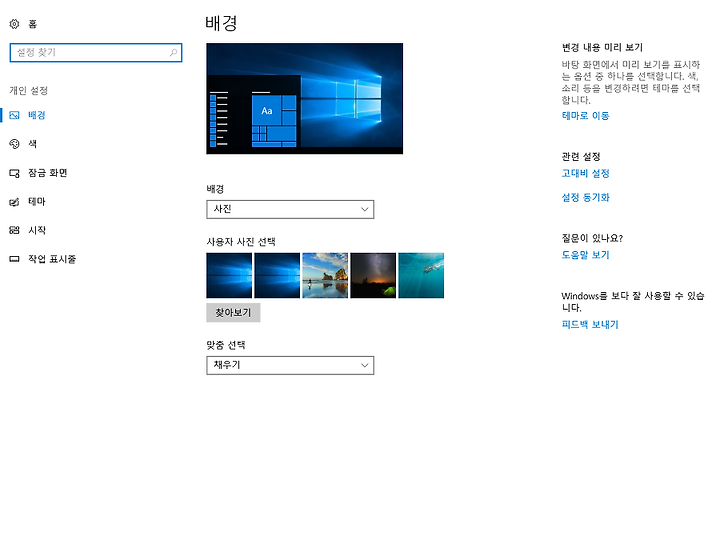The image size is (720, 540).
Task: Click the desktop background preview image
Action: (x=304, y=99)
